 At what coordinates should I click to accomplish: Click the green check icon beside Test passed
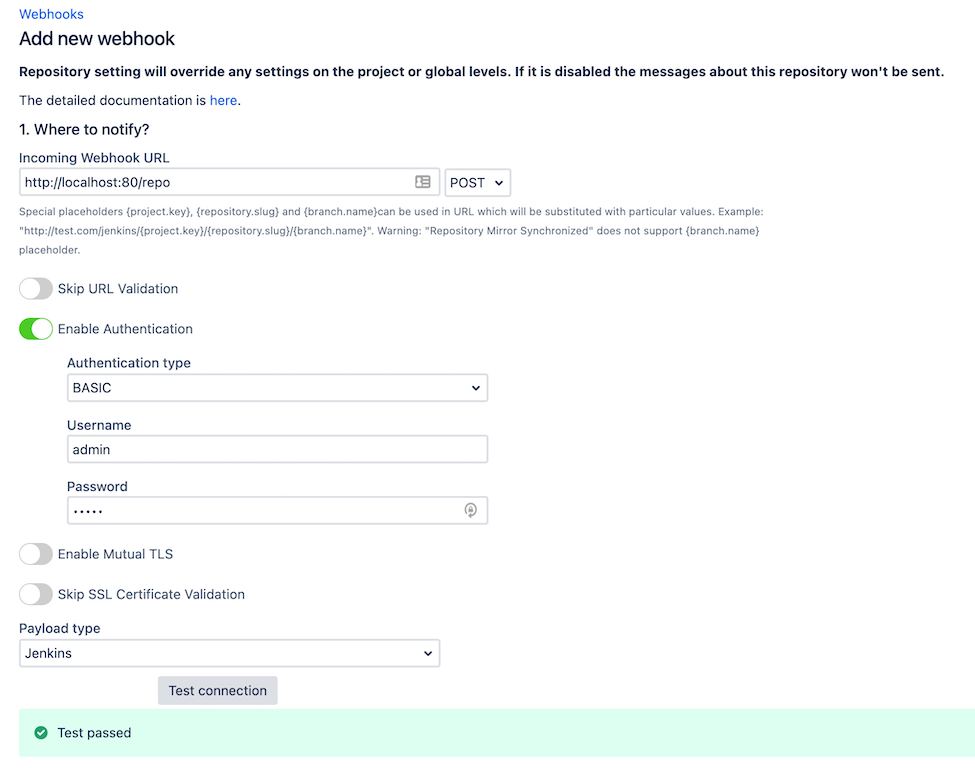click(x=41, y=733)
